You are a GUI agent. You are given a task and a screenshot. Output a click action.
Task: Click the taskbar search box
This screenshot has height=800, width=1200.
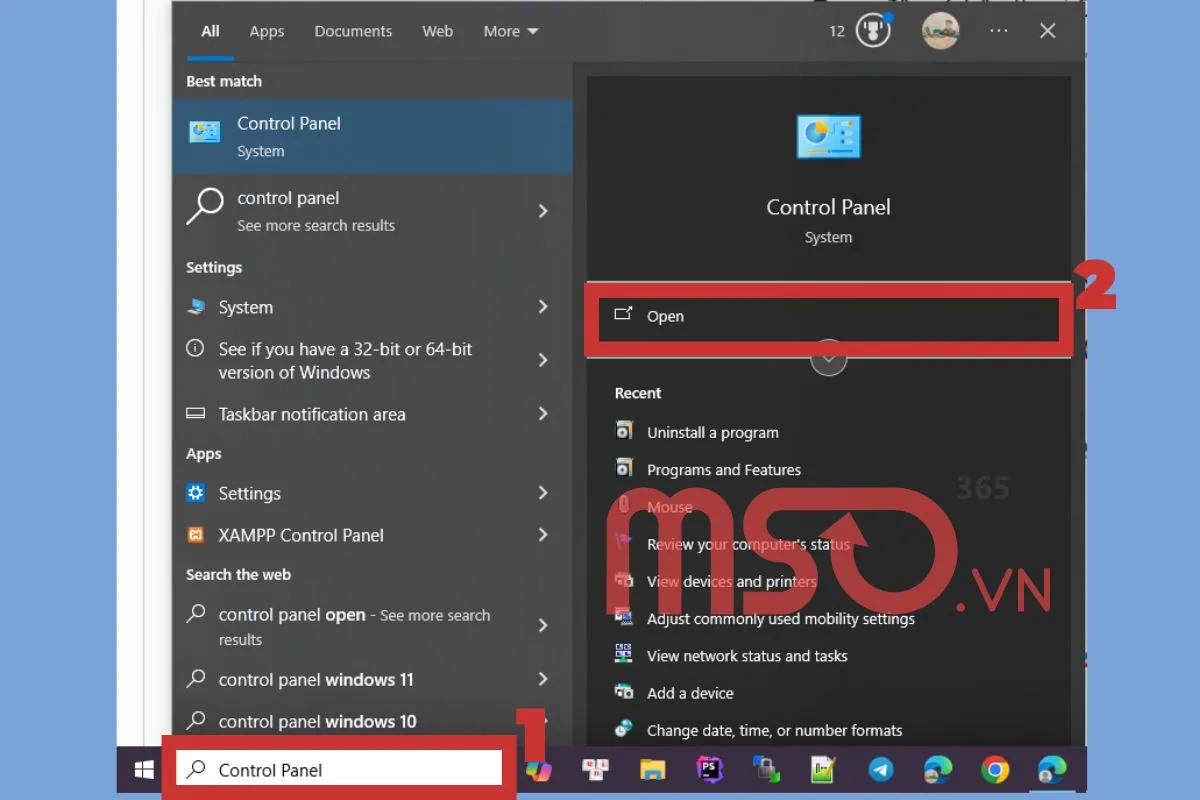(340, 769)
